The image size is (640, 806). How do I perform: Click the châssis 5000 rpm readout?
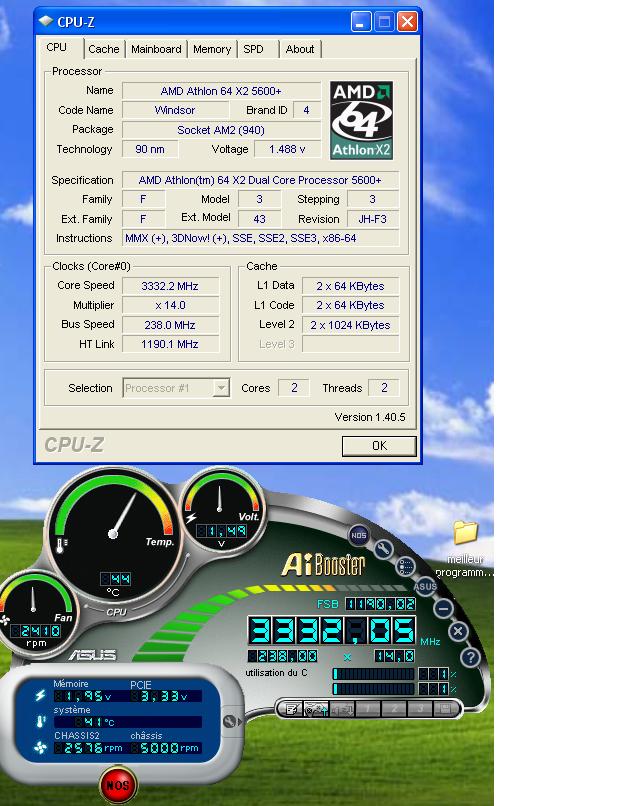tap(166, 748)
